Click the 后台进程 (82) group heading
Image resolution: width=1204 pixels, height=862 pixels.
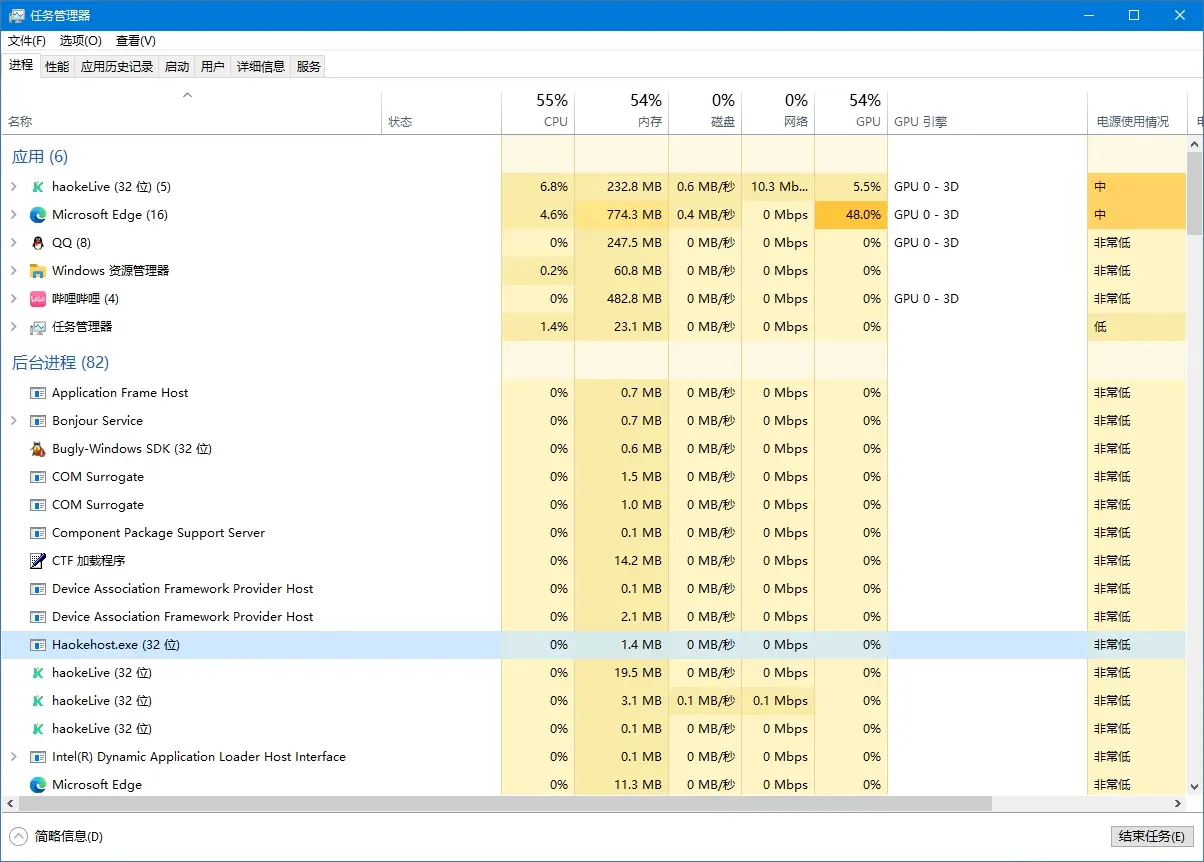(x=60, y=363)
